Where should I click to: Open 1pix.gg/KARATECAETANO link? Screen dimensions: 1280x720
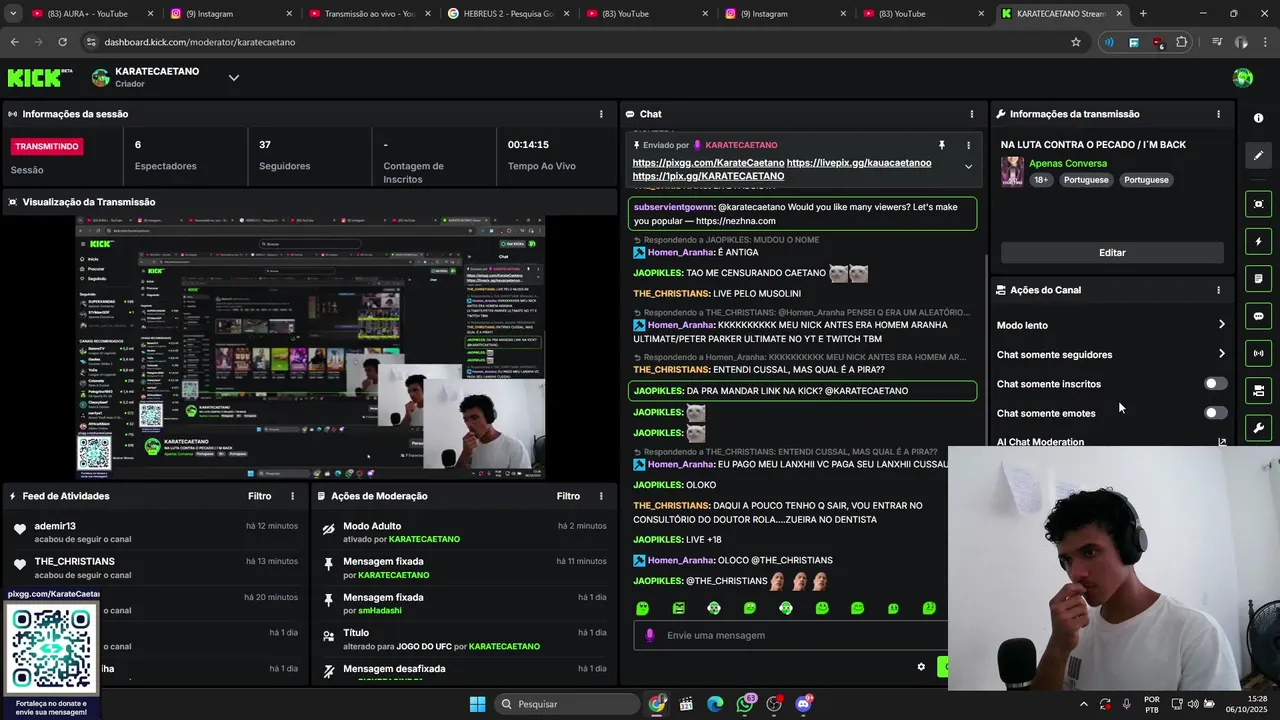(x=708, y=176)
